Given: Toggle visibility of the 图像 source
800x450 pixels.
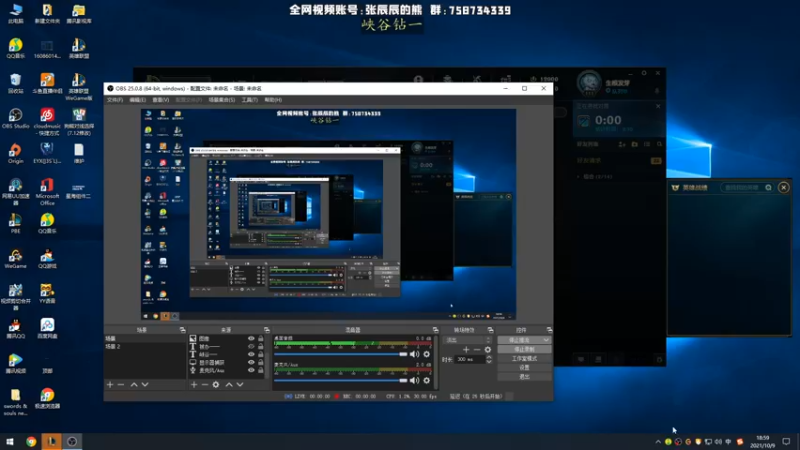Looking at the screenshot, I should [251, 338].
